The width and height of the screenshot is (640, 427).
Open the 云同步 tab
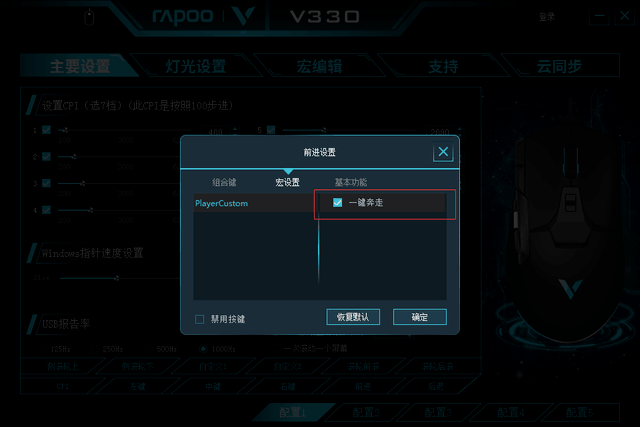point(559,66)
